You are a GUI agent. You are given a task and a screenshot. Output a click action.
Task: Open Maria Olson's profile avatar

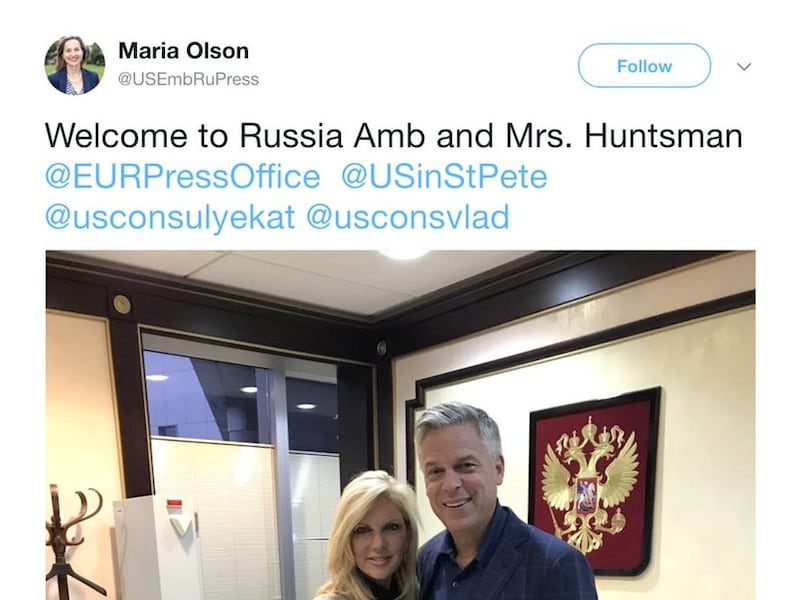(x=75, y=65)
